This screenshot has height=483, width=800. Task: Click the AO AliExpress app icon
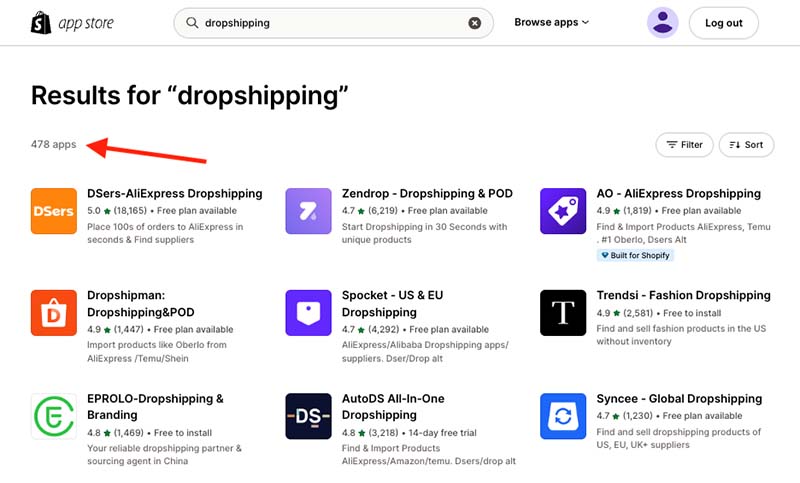[563, 211]
